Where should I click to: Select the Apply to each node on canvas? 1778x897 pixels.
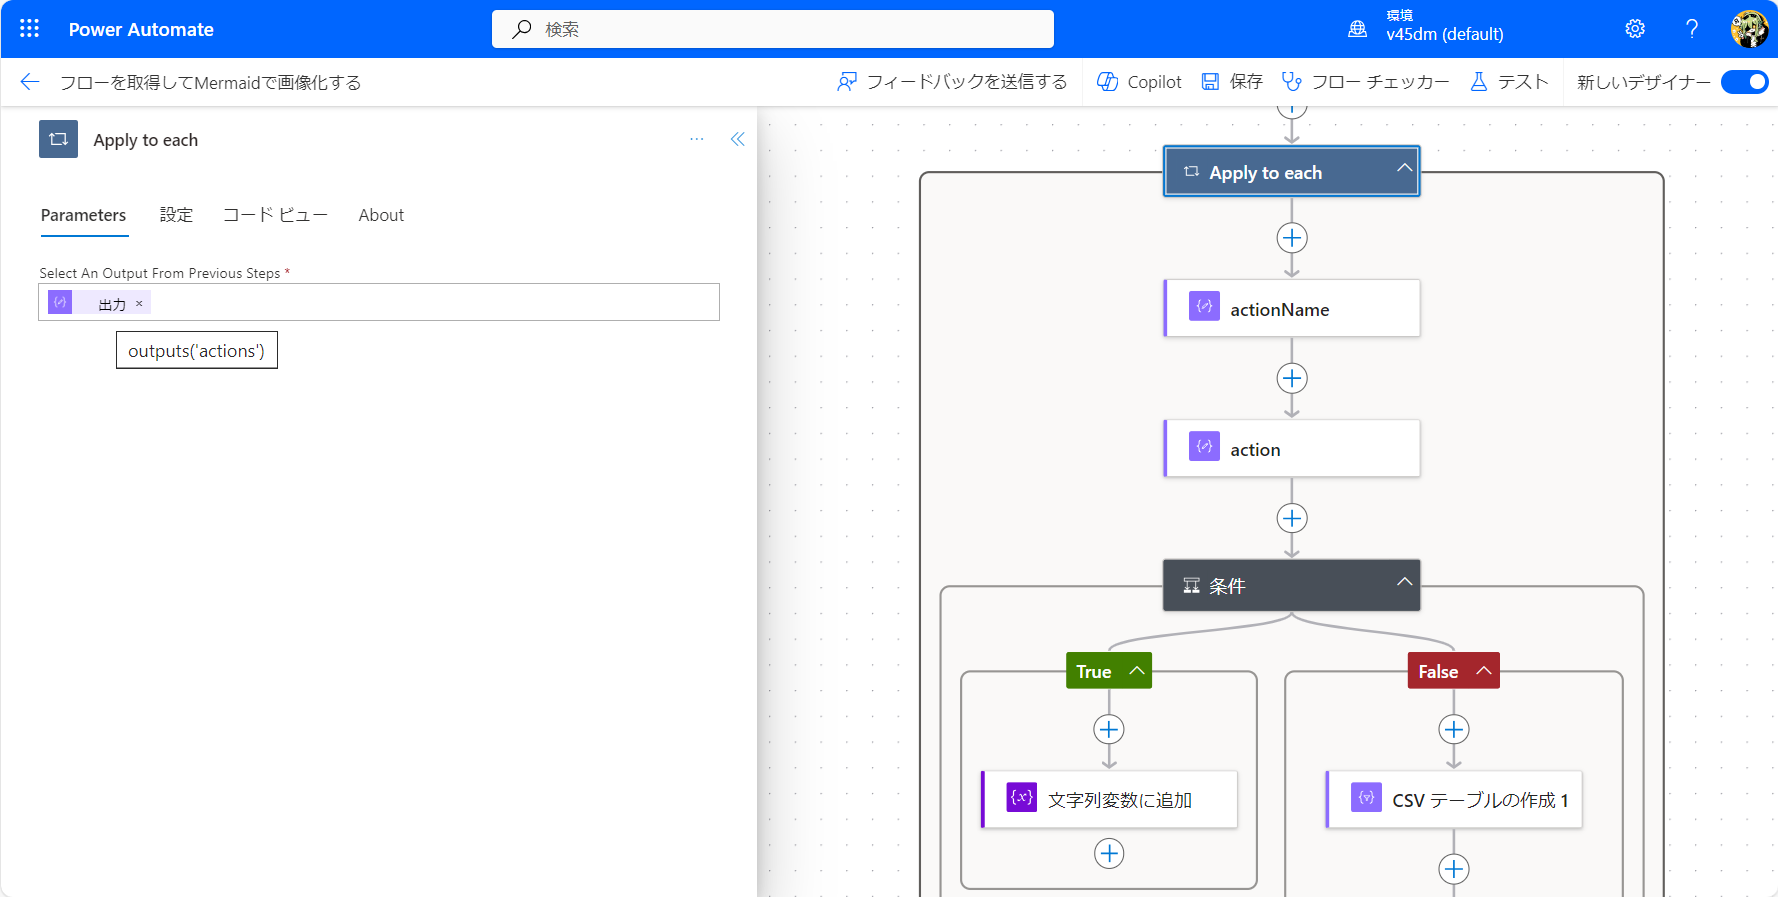click(x=1291, y=172)
